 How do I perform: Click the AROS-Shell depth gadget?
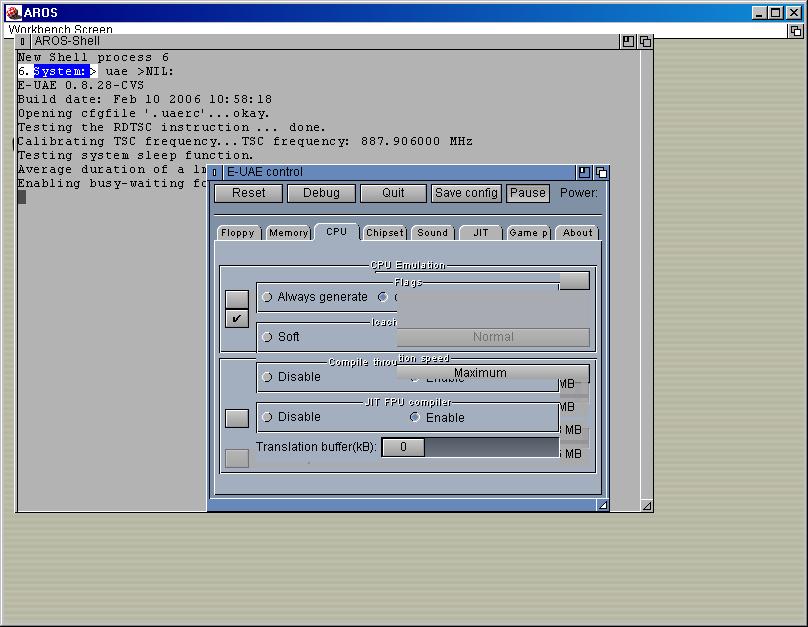click(645, 41)
